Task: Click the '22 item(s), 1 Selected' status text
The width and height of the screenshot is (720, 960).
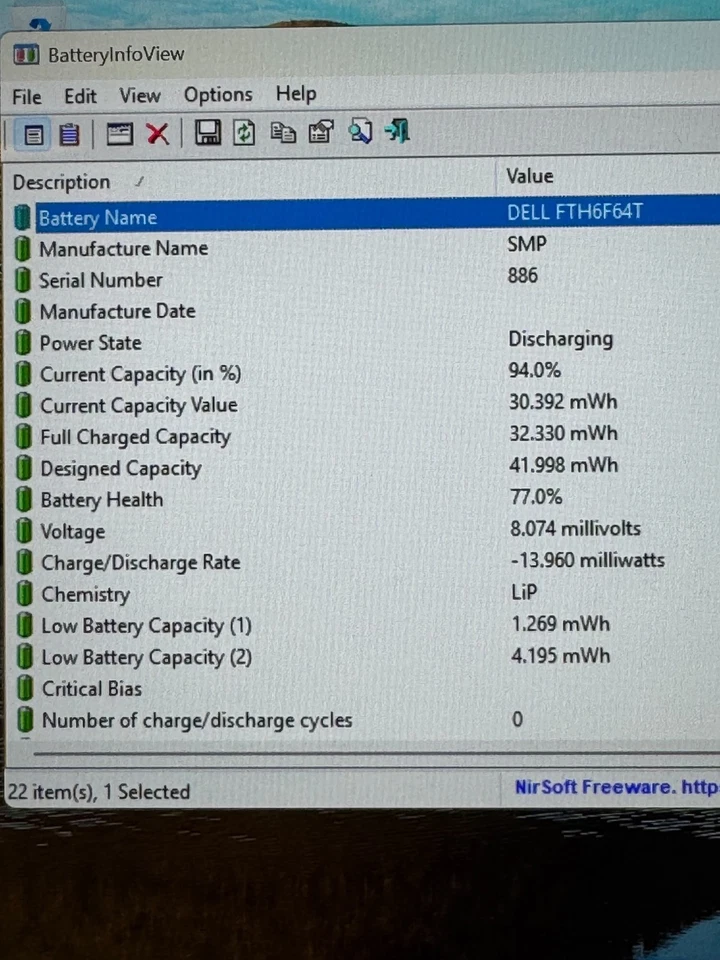Action: click(99, 792)
